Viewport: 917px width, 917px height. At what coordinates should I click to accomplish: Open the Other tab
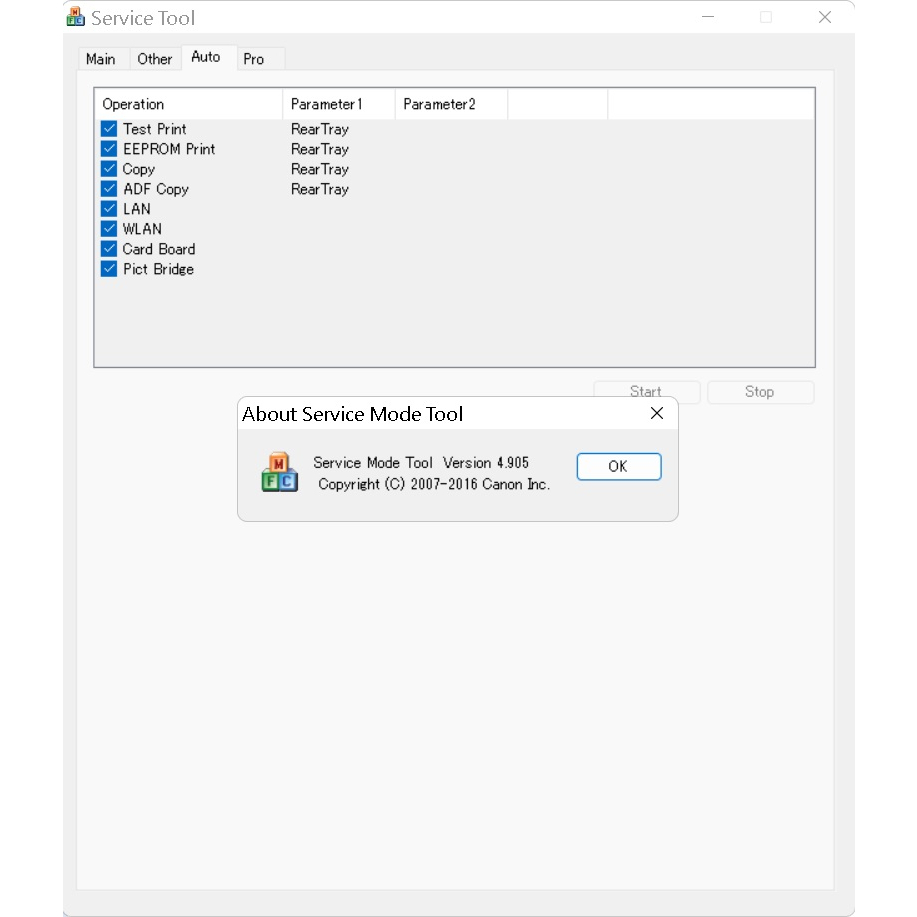pos(154,59)
